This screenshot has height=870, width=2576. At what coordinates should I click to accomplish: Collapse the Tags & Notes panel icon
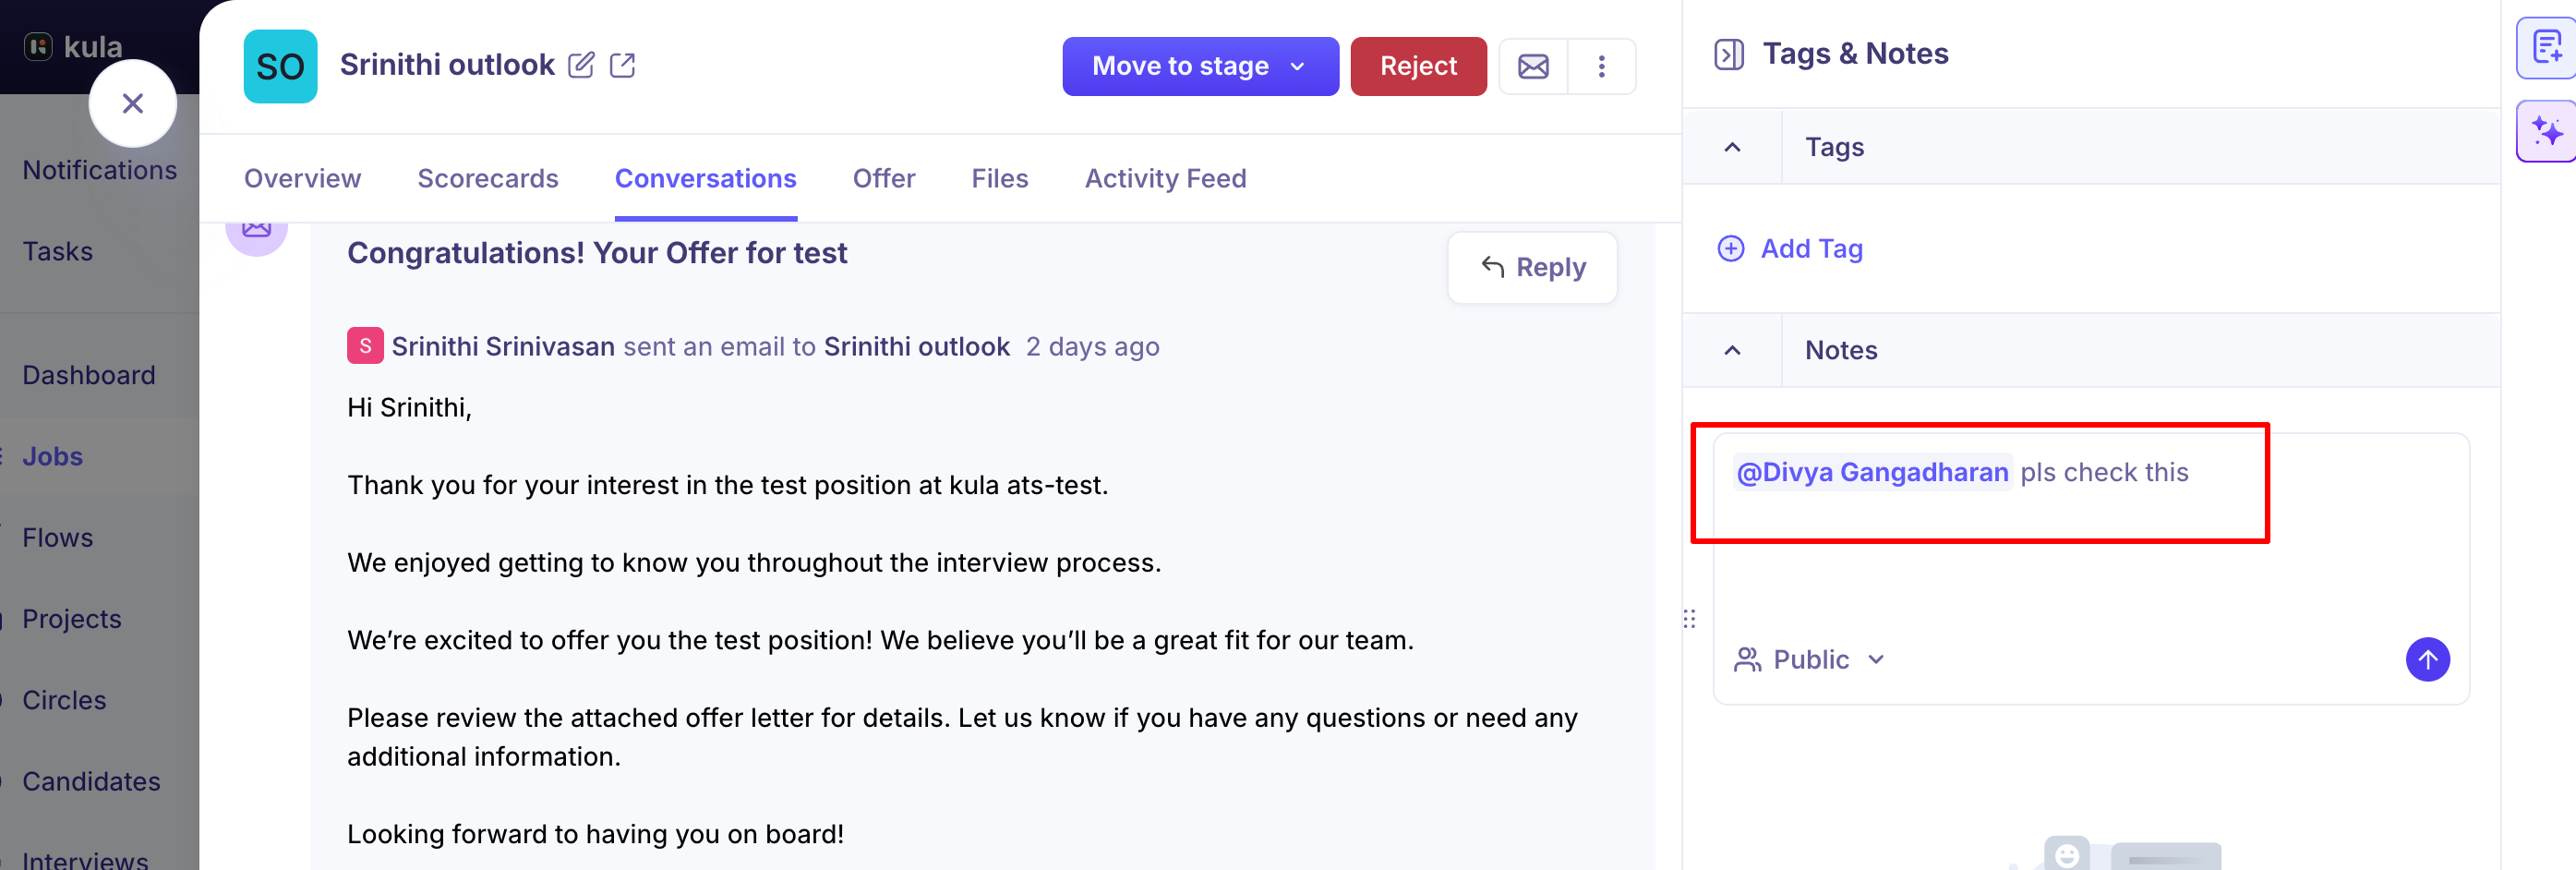click(x=1729, y=54)
